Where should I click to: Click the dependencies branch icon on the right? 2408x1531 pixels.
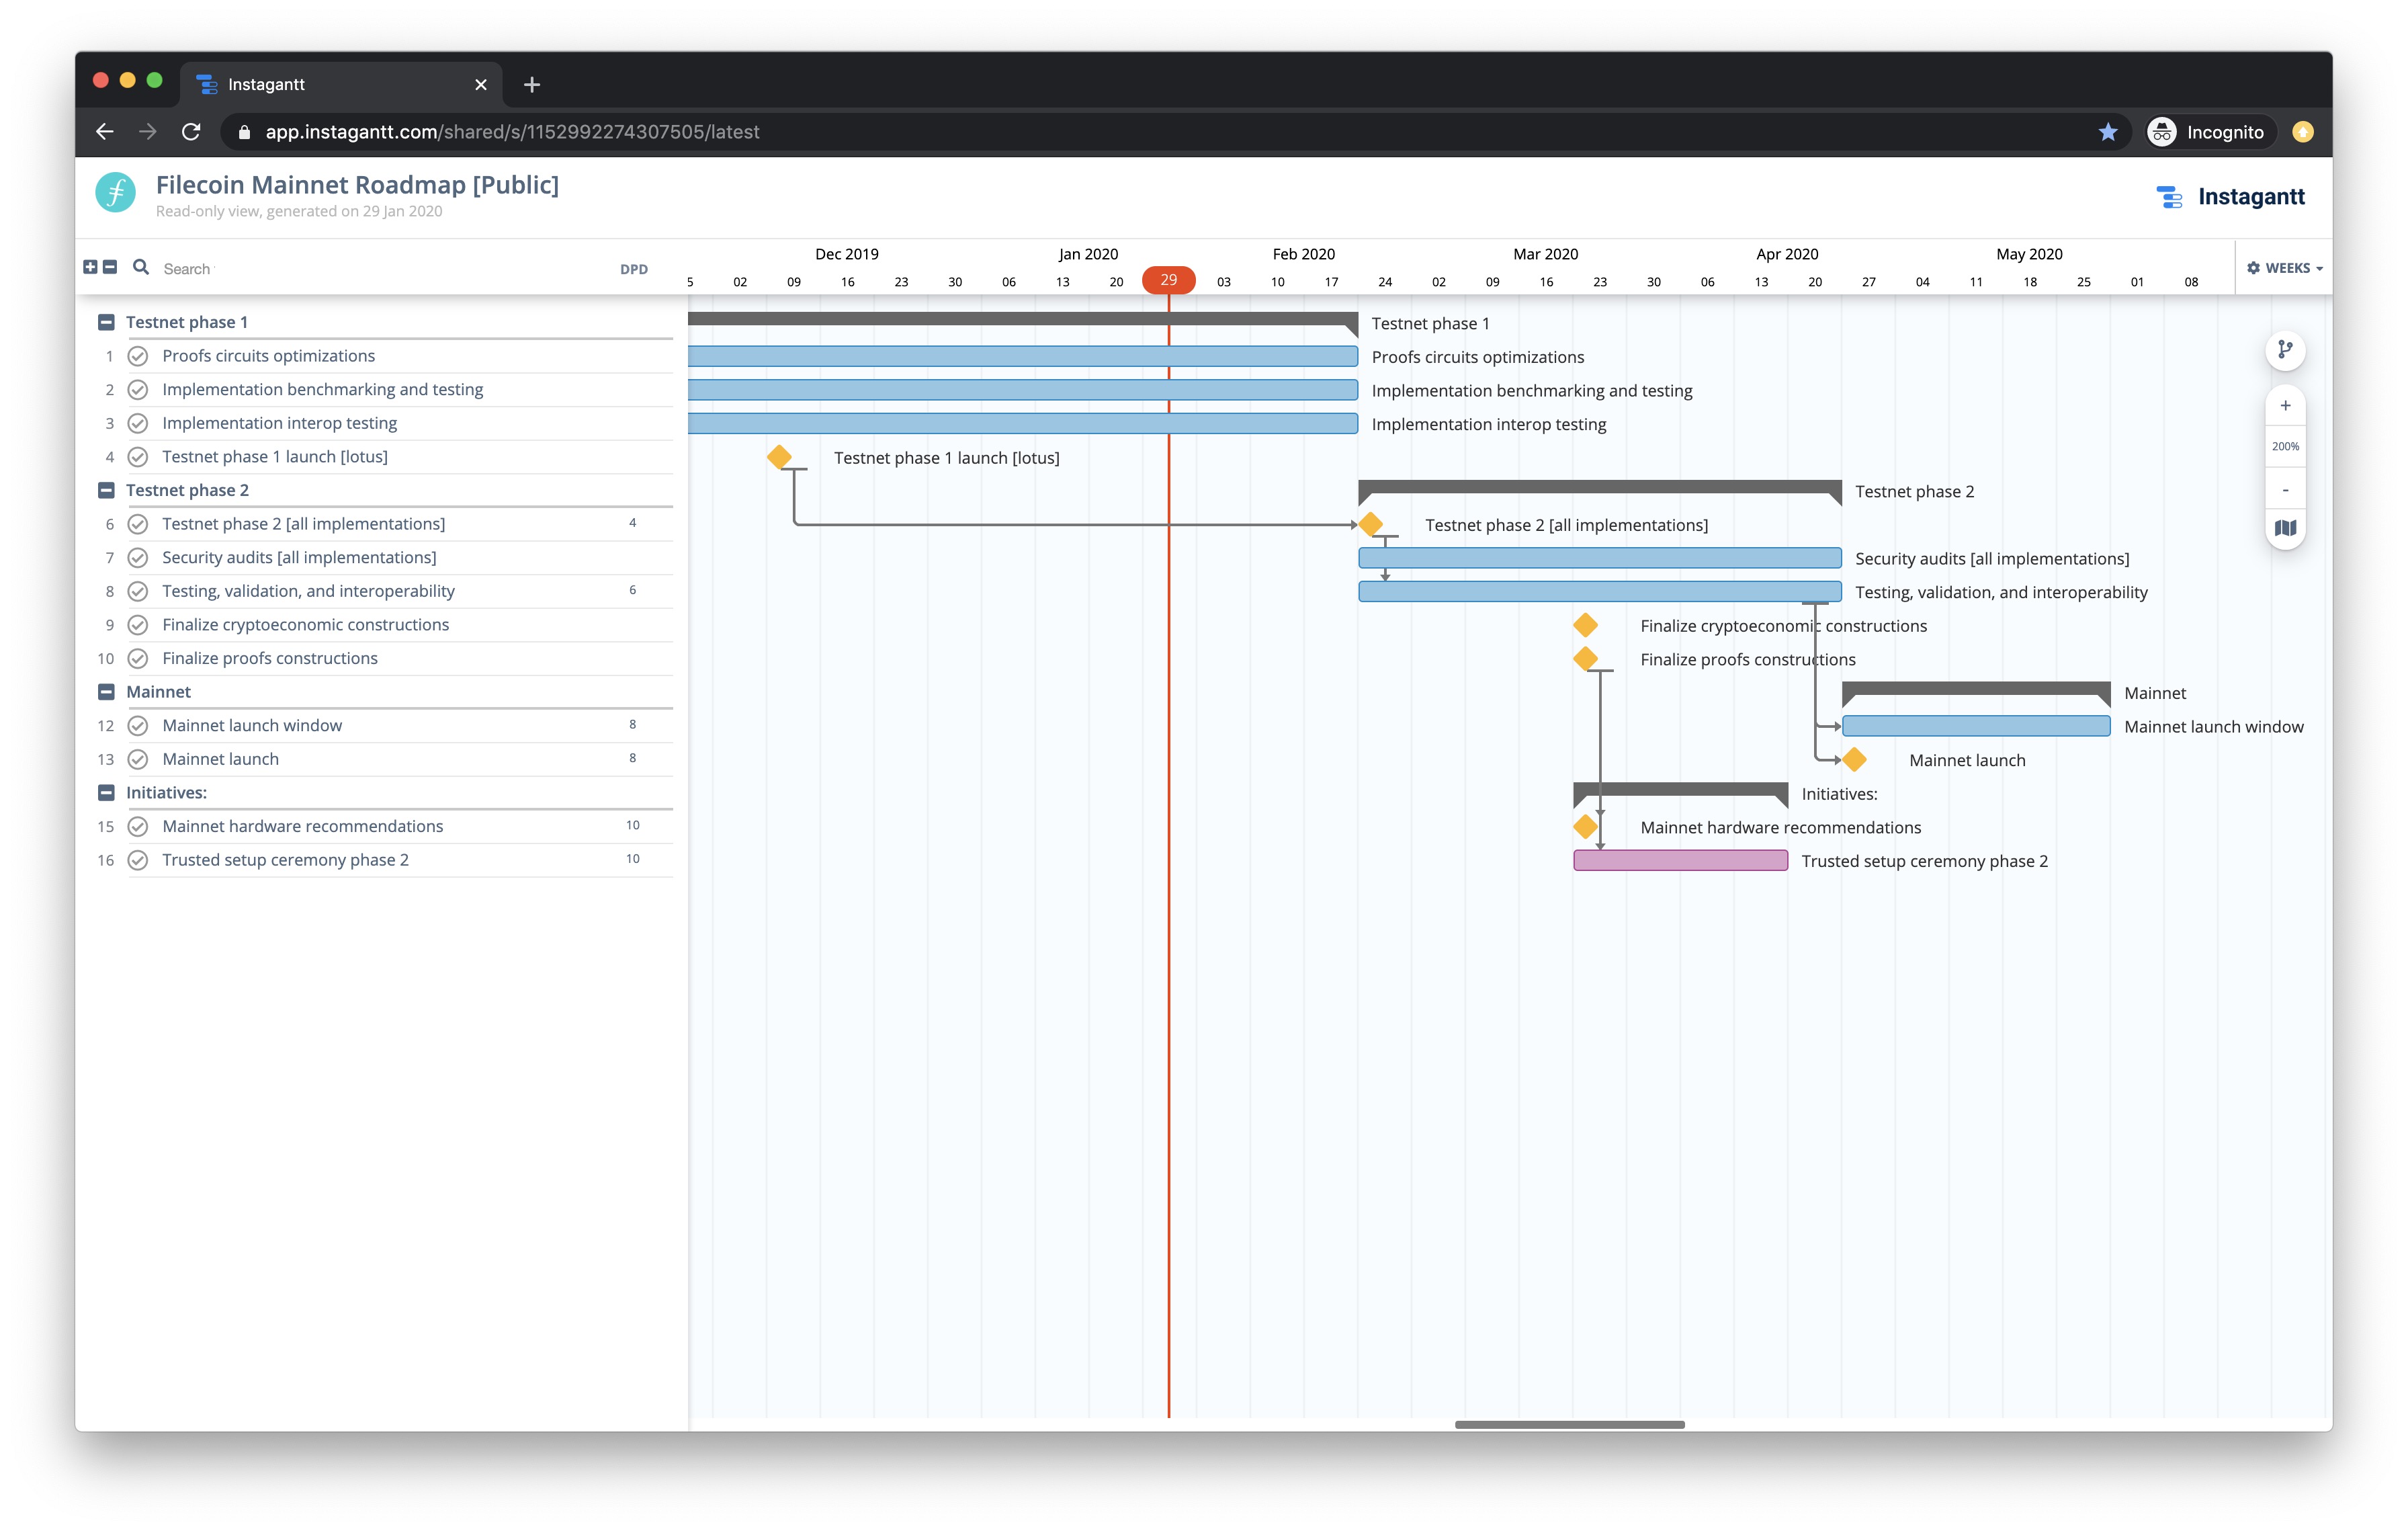click(2286, 350)
